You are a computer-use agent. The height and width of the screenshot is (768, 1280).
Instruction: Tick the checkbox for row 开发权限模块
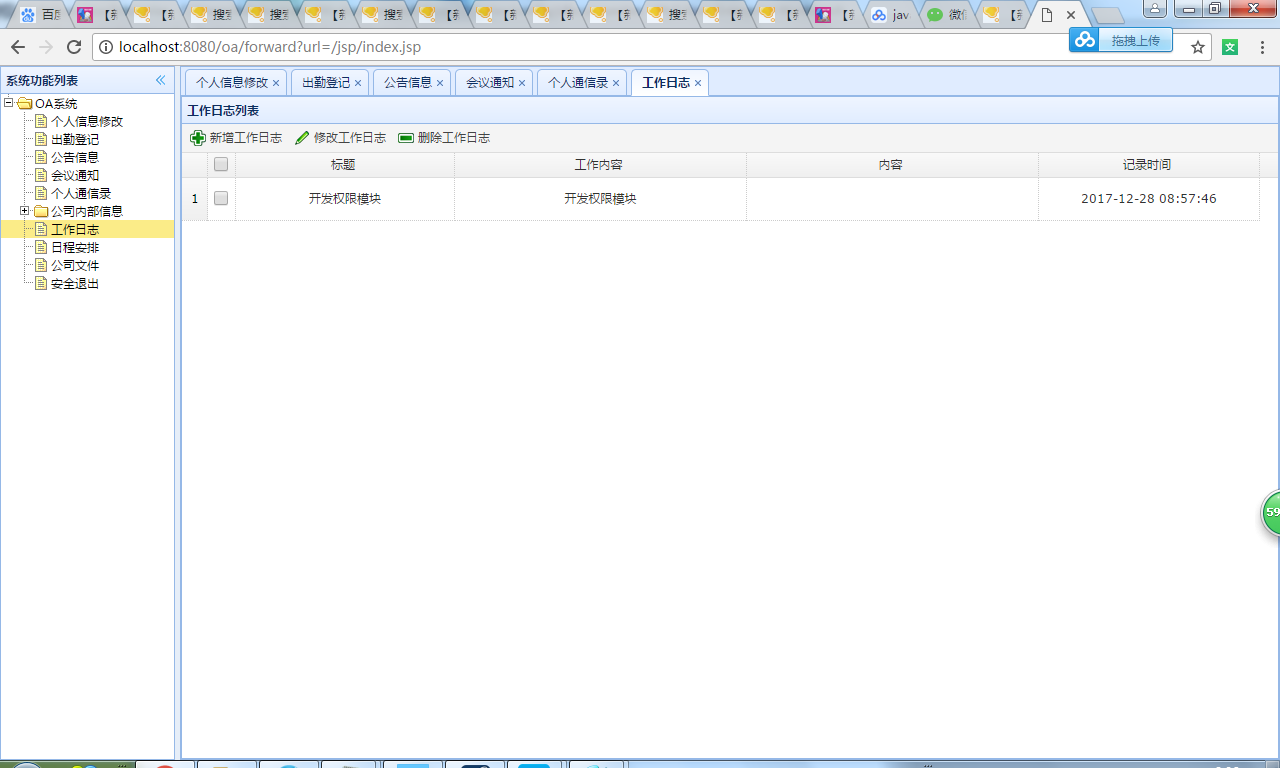tap(220, 198)
